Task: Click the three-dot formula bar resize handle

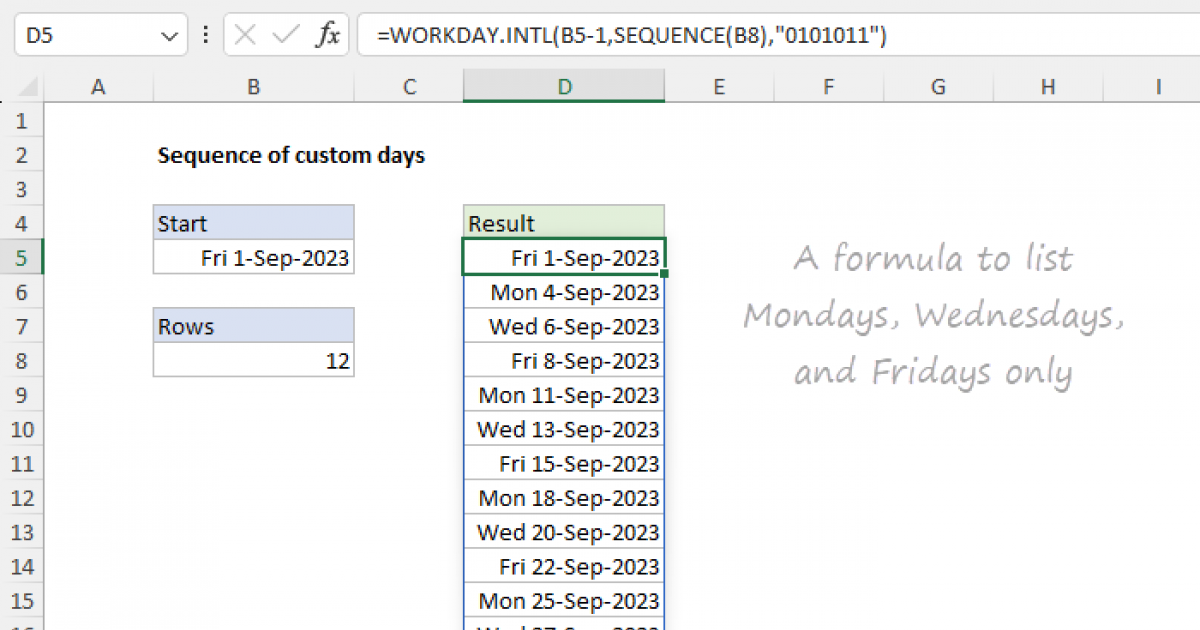Action: point(206,37)
